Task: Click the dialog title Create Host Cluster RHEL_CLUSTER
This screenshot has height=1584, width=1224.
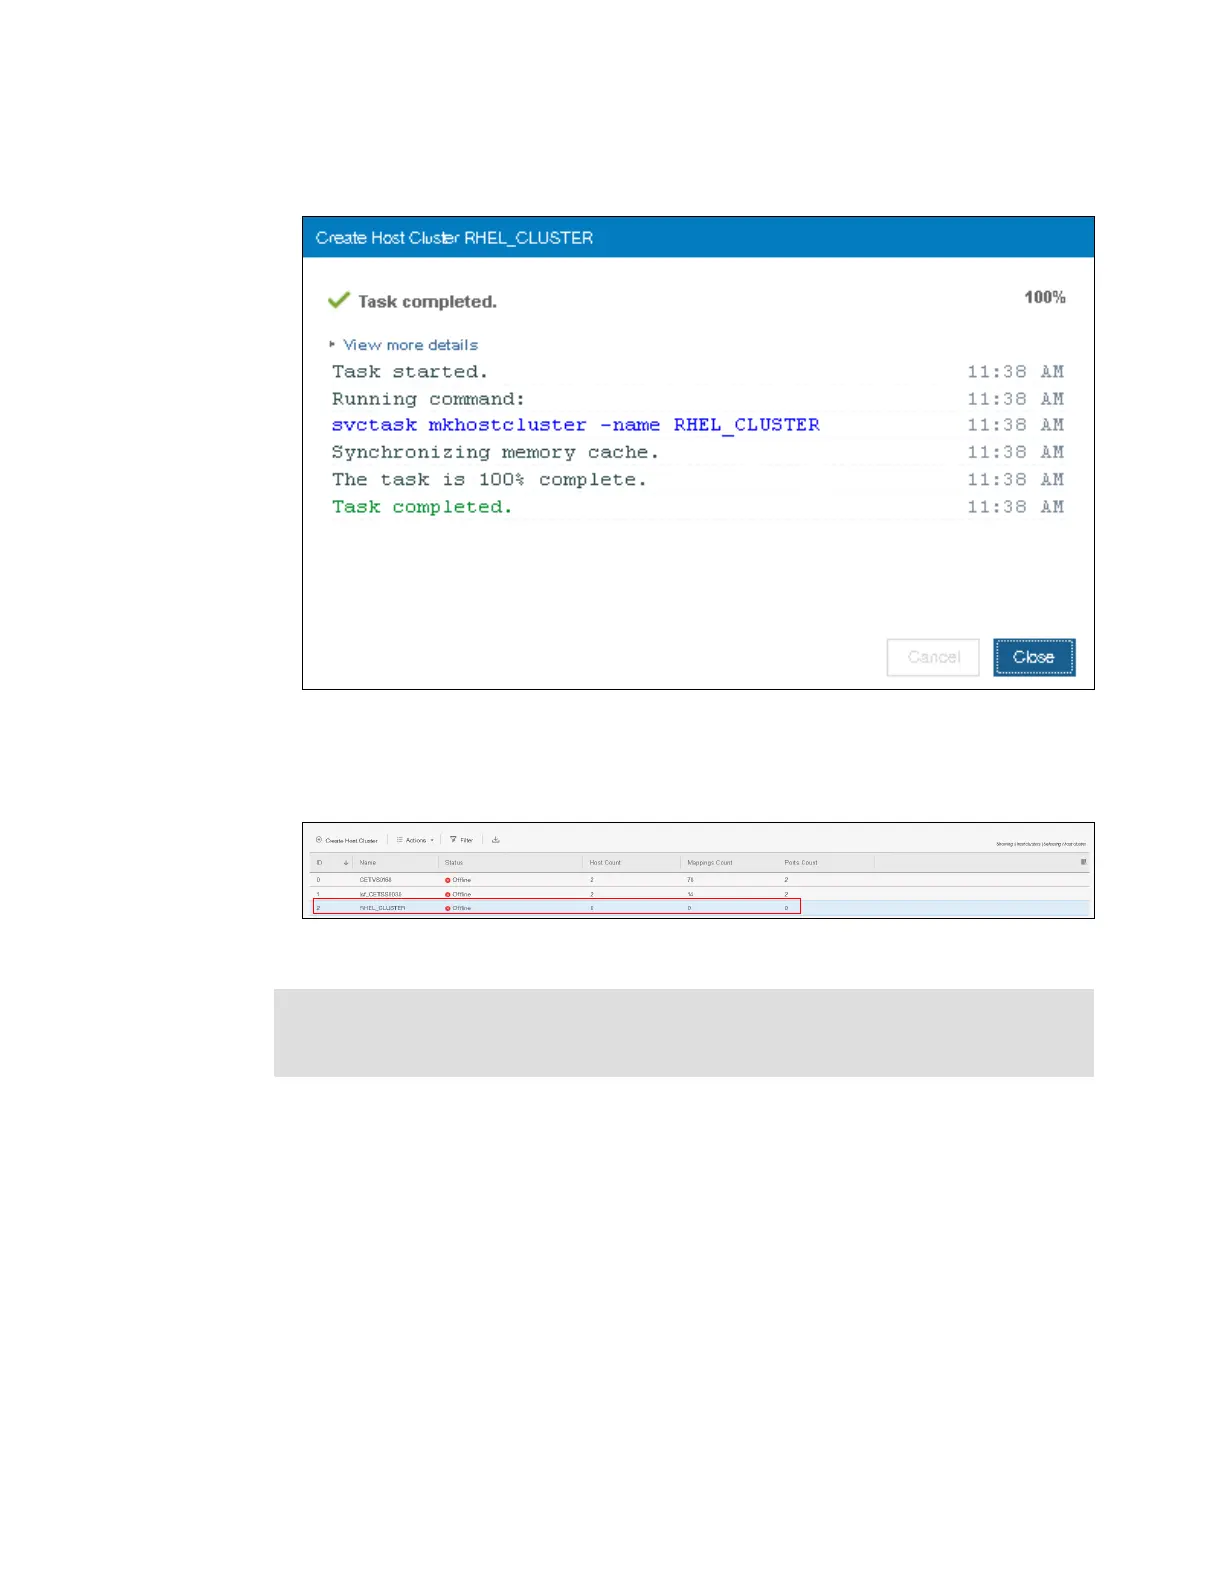Action: pyautogui.click(x=454, y=238)
